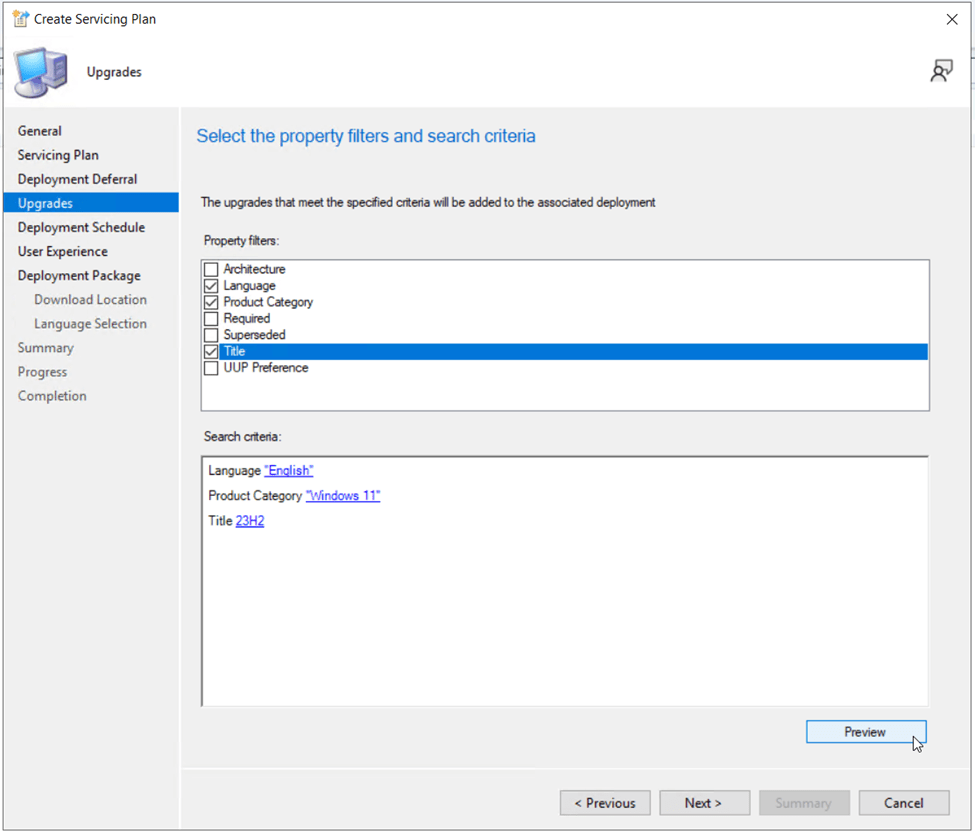Screen dimensions: 975x834
Task: Click the Create Servicing Plan title bar icon
Action: 20,19
